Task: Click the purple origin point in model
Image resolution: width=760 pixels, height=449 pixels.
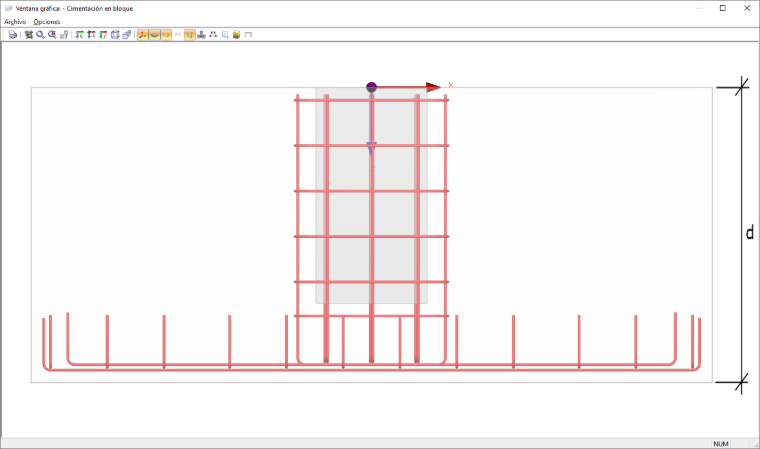Action: coord(371,87)
